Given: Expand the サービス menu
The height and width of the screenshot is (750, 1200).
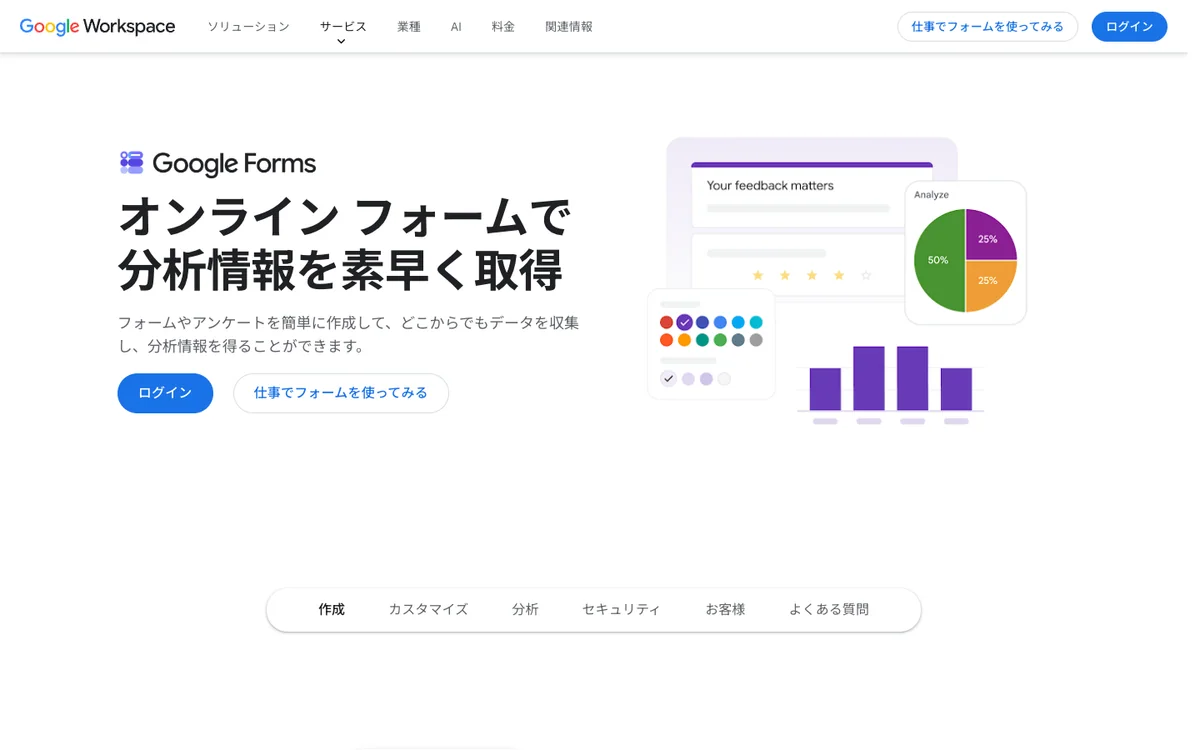Looking at the screenshot, I should 343,27.
